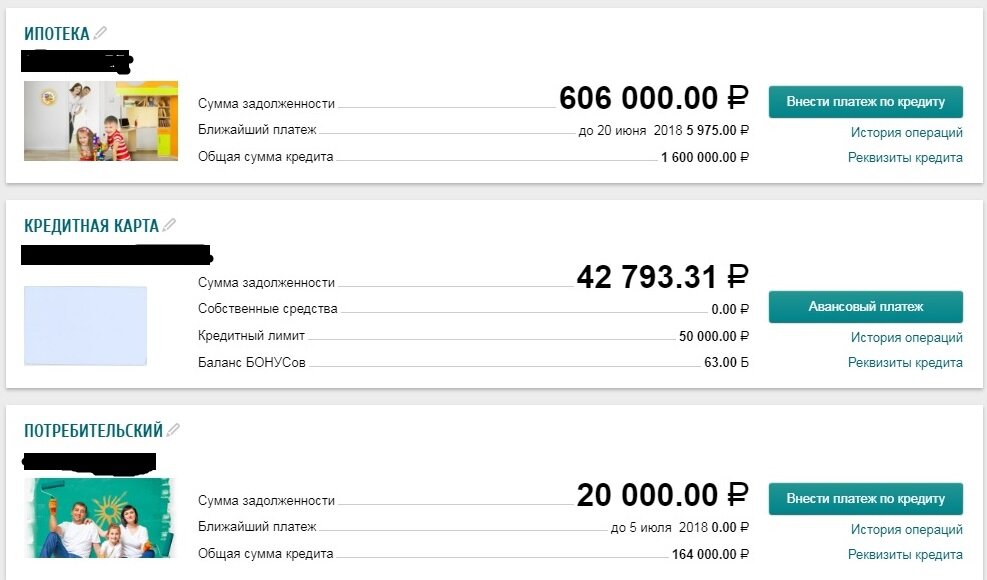Click pencil edit icon next to ИПОТЕКА
This screenshot has width=987, height=580.
[100, 33]
